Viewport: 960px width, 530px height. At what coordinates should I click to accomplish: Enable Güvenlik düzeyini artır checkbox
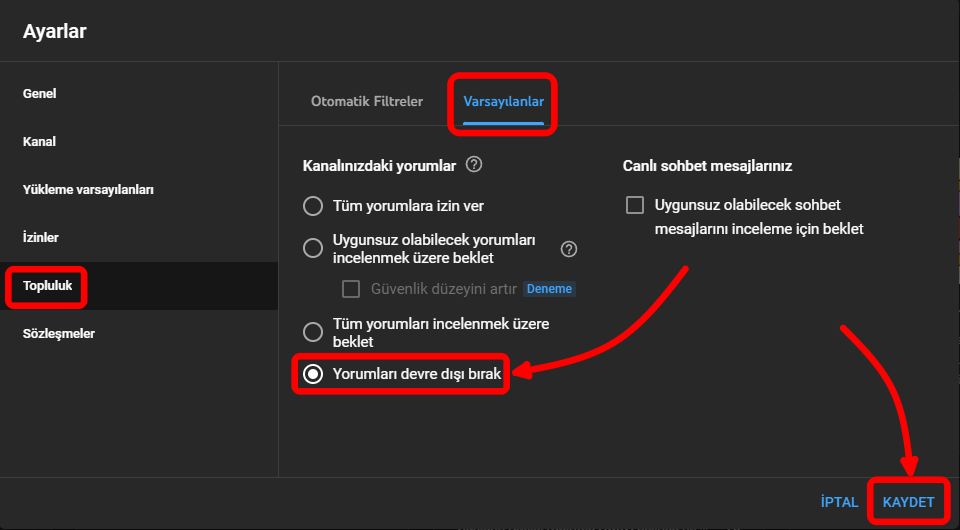(x=351, y=289)
